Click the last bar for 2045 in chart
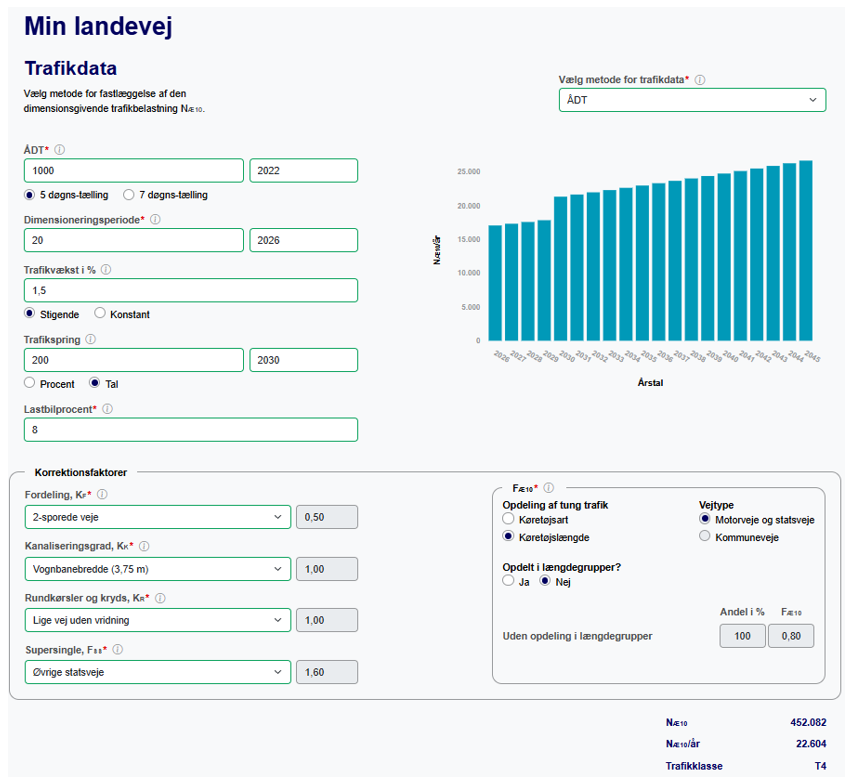The height and width of the screenshot is (784, 849). (x=805, y=250)
